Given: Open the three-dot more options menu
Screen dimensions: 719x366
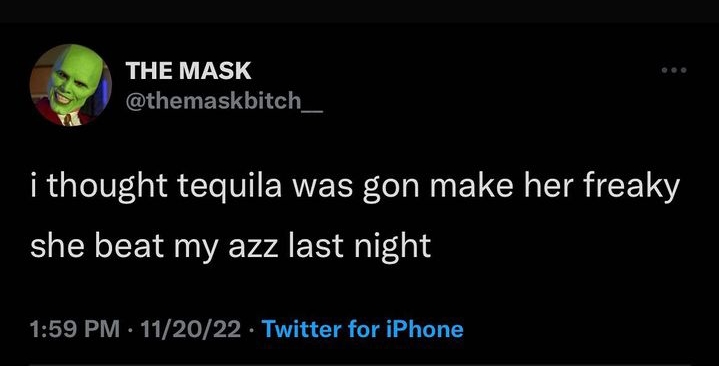Looking at the screenshot, I should tap(674, 70).
